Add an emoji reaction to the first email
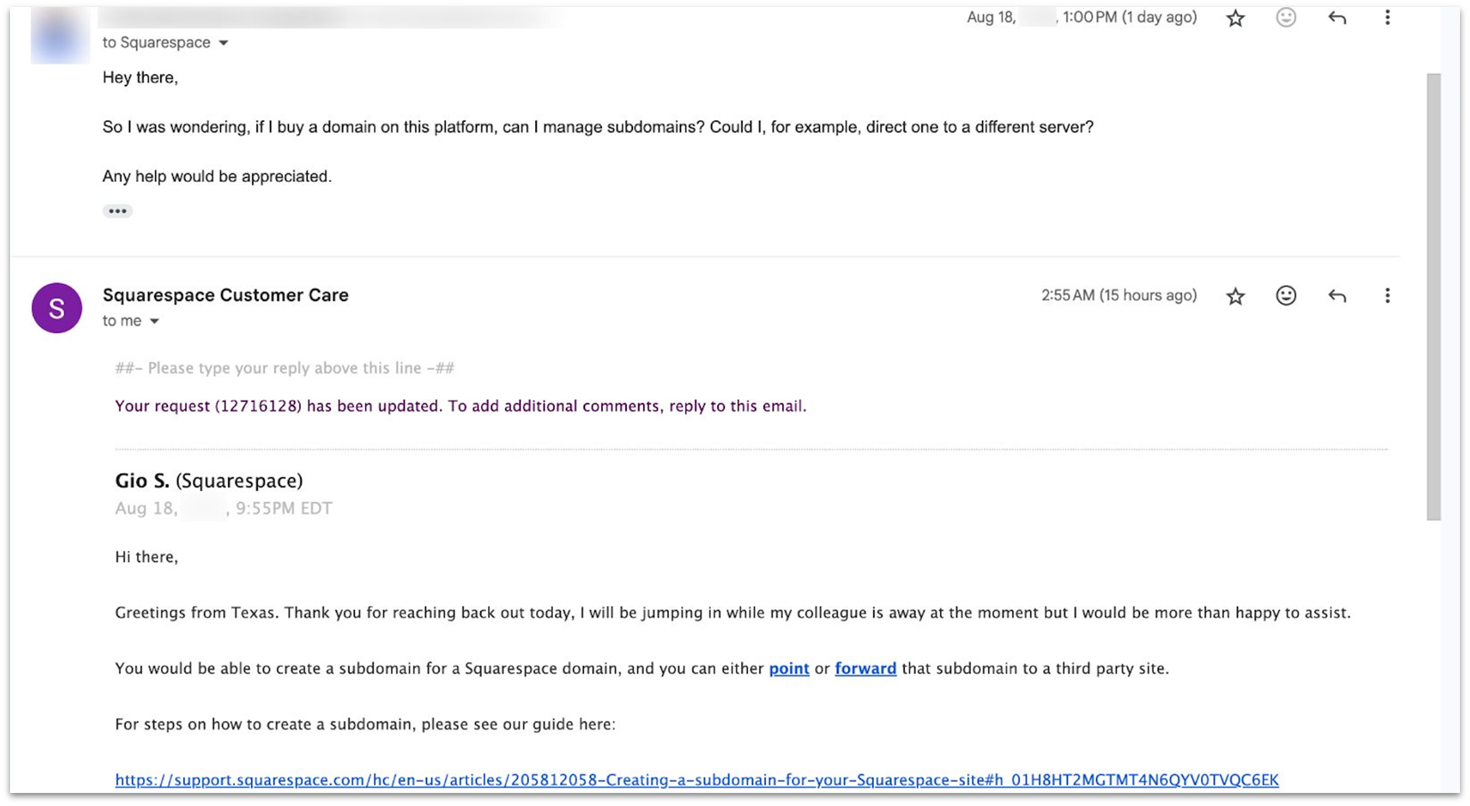Image resolution: width=1470 pixels, height=806 pixels. tap(1286, 17)
